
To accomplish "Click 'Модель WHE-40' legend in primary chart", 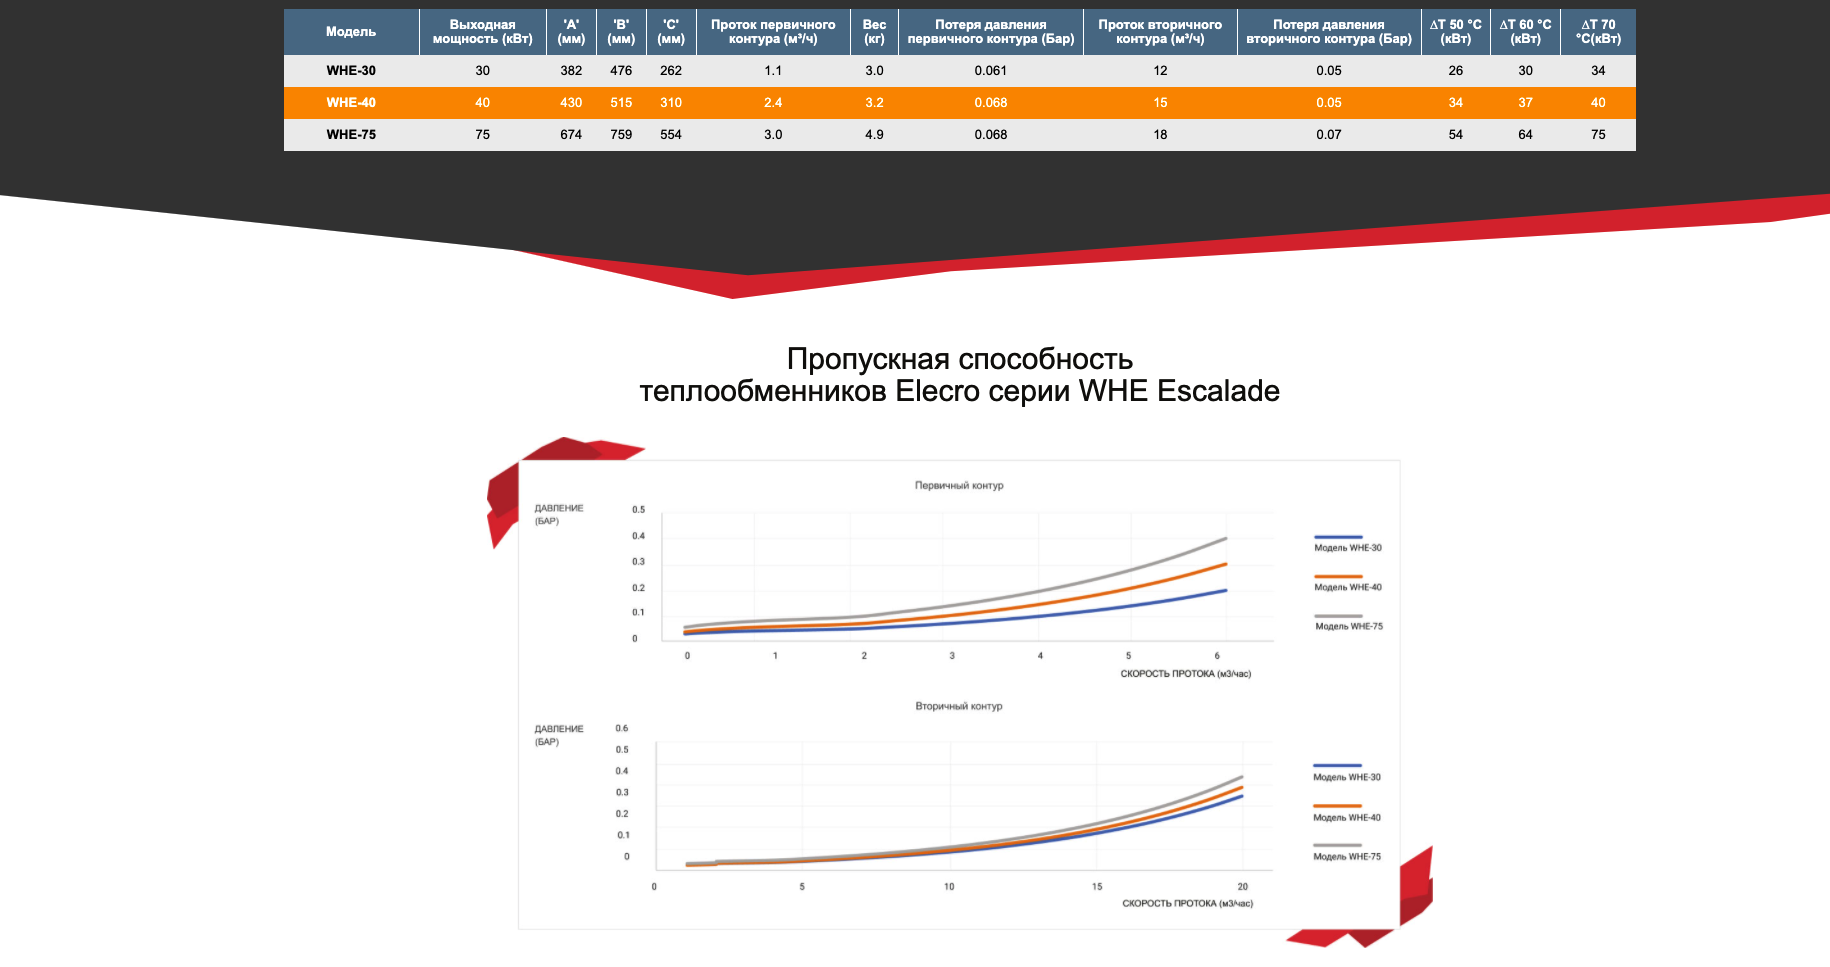I will click(1347, 583).
